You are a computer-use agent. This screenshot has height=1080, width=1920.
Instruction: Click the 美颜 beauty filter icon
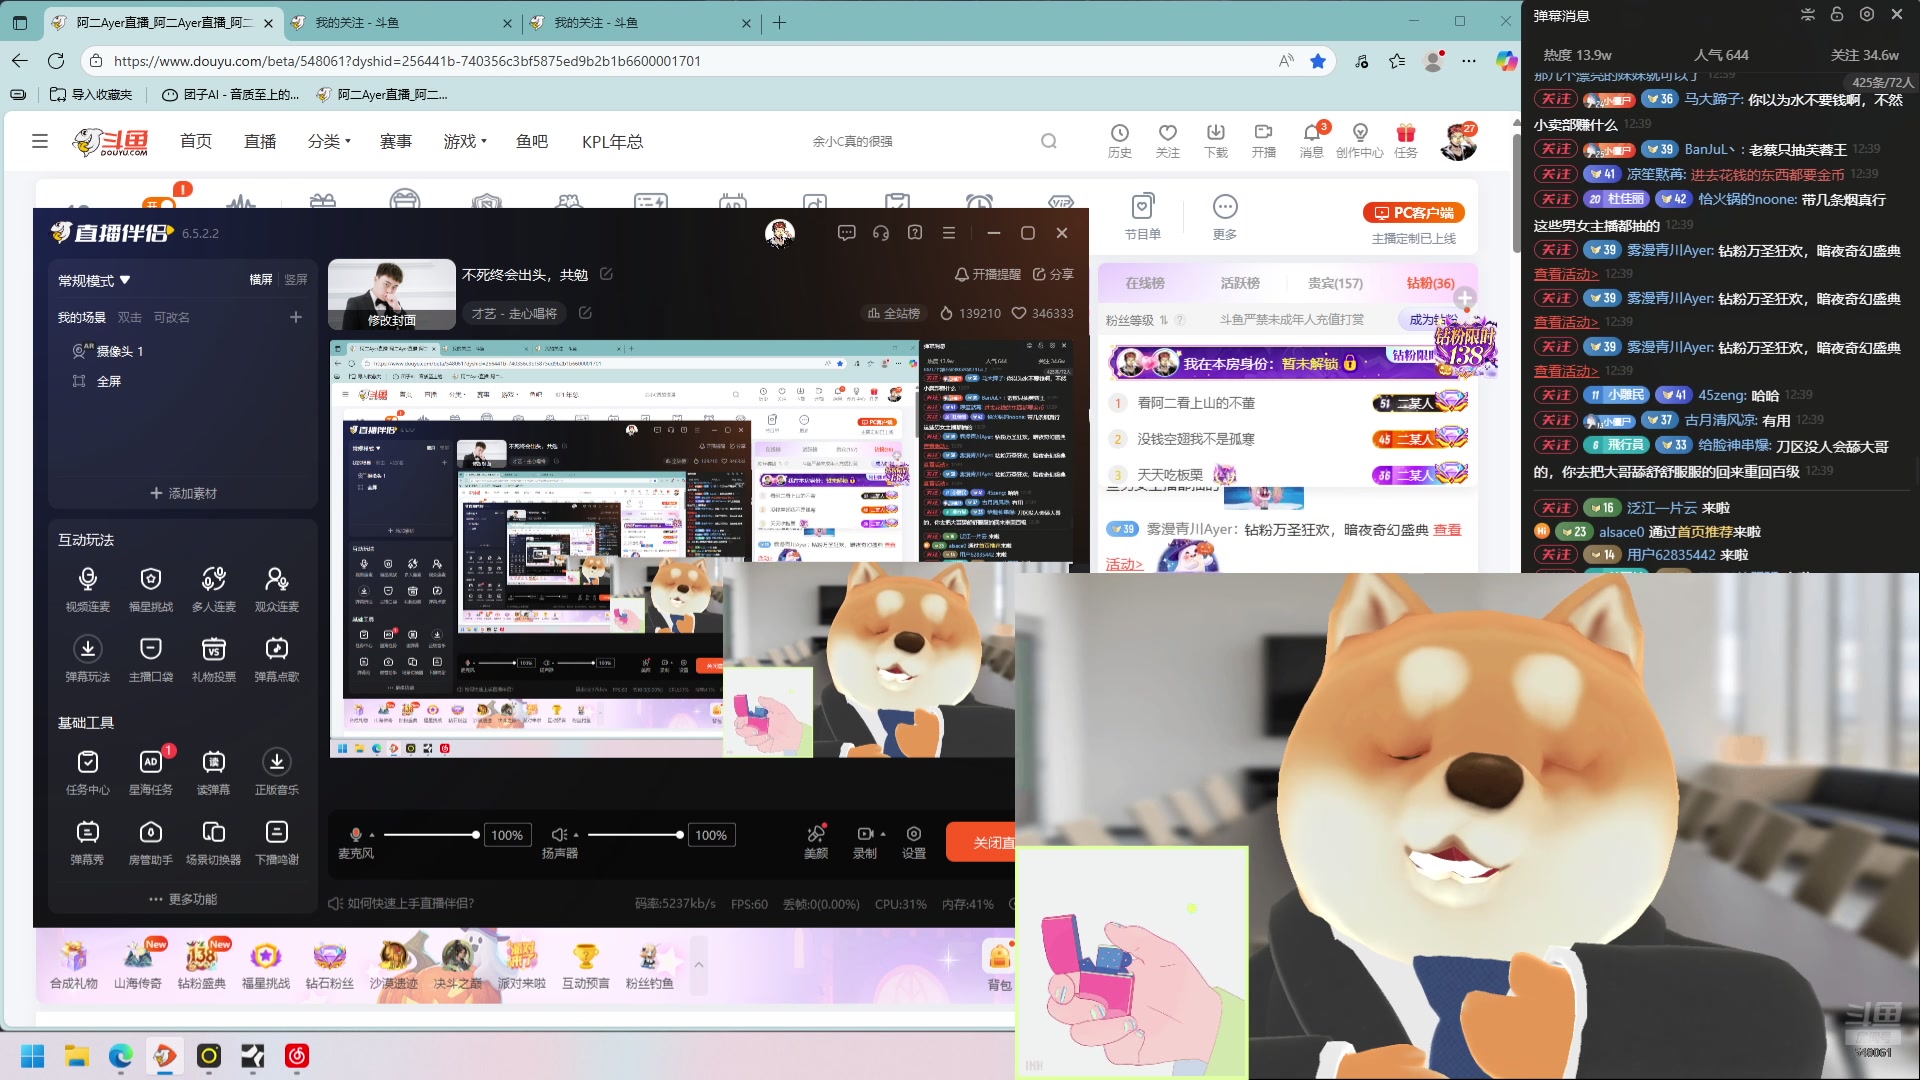[816, 835]
